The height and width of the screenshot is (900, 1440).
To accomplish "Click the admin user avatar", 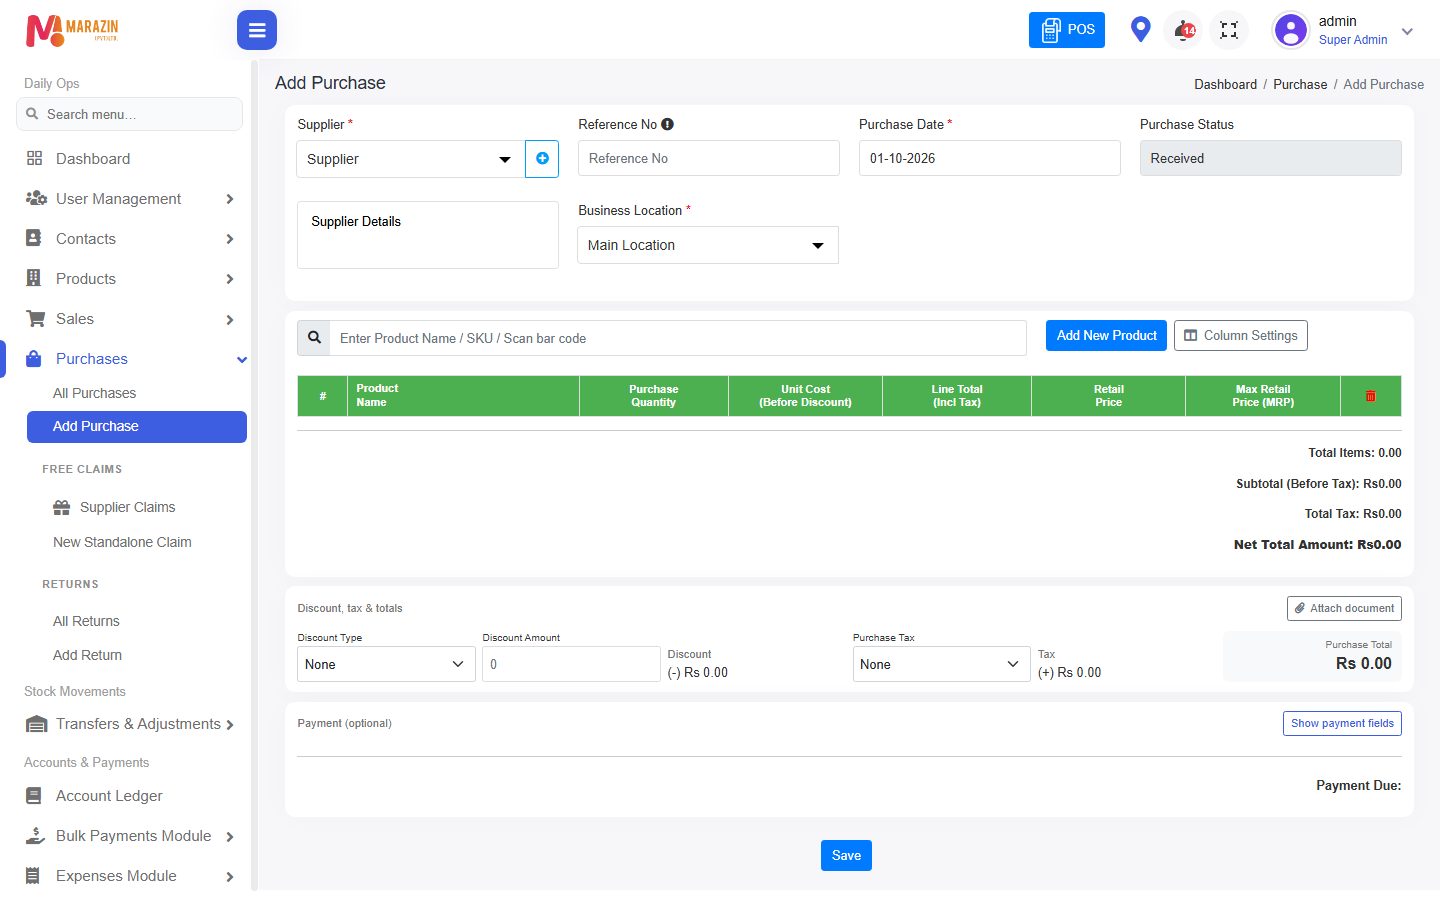I will click(1291, 30).
